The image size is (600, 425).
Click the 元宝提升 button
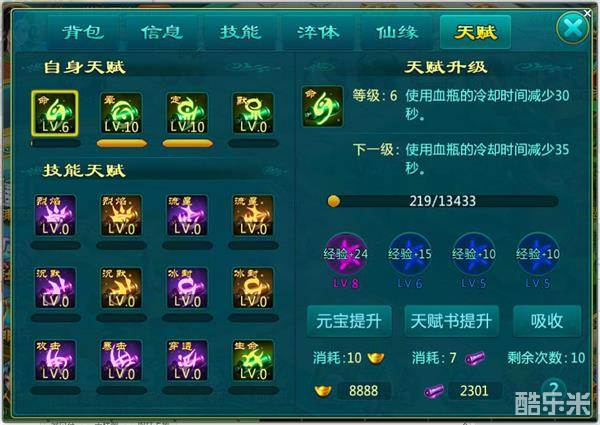coord(349,321)
